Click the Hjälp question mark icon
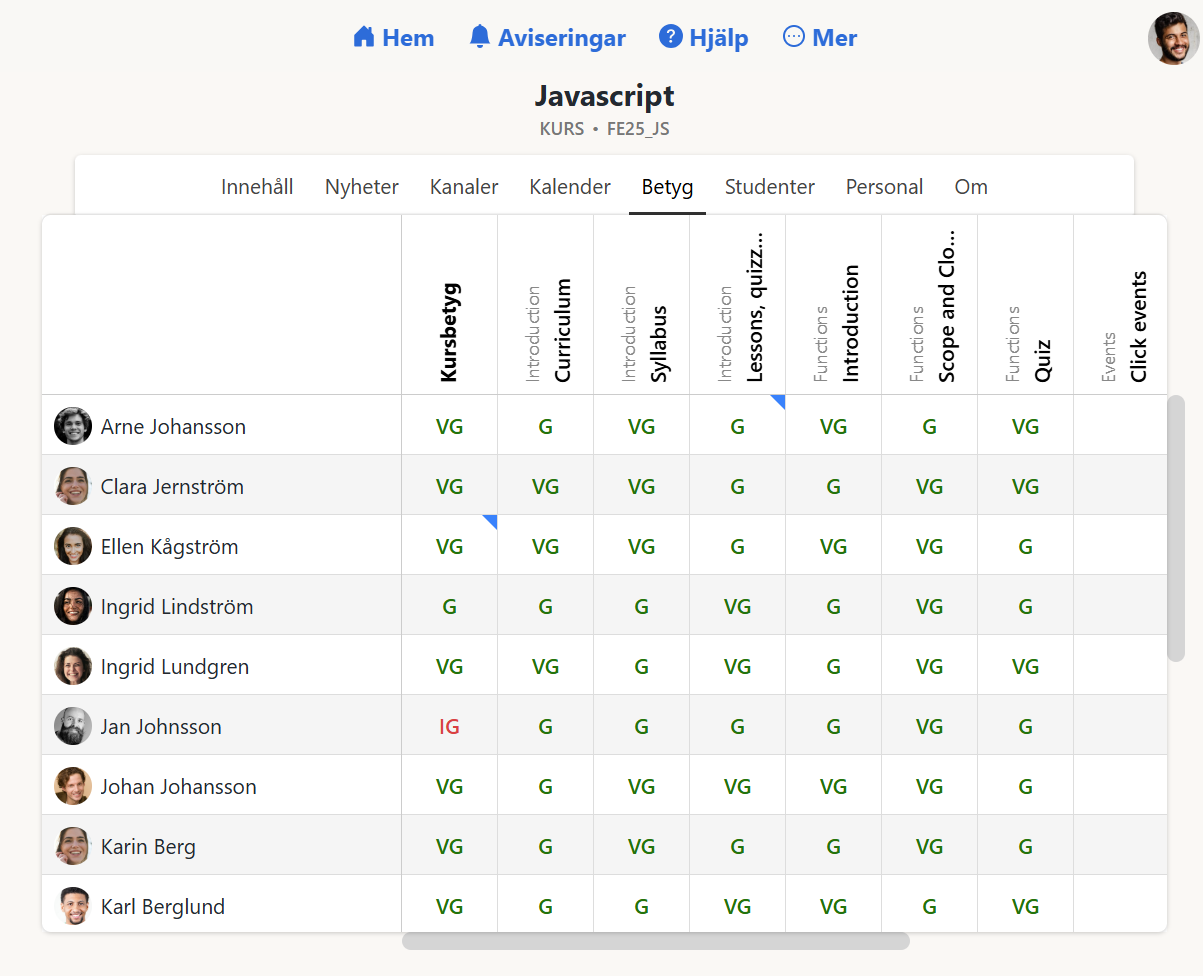Viewport: 1203px width, 976px height. [x=670, y=37]
